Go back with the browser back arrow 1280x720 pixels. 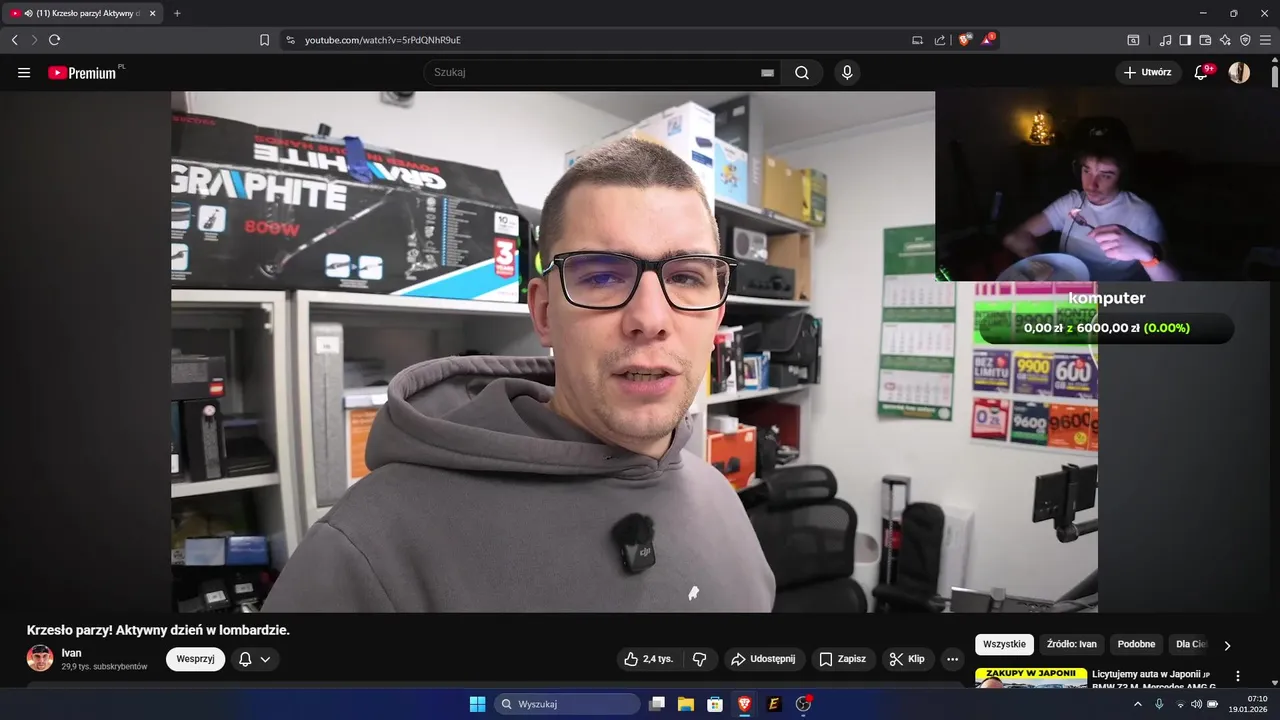(x=14, y=40)
